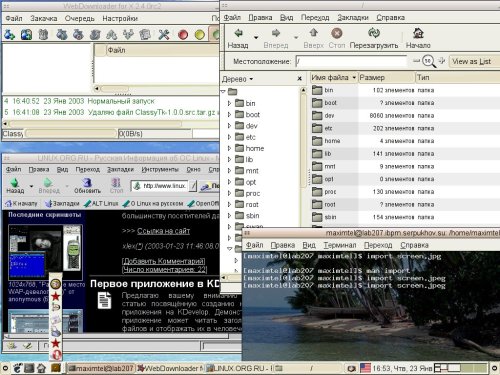The height and width of the screenshot is (375, 500).
Task: Click the terminal monitor icon on bottom panel
Action: coord(29,368)
